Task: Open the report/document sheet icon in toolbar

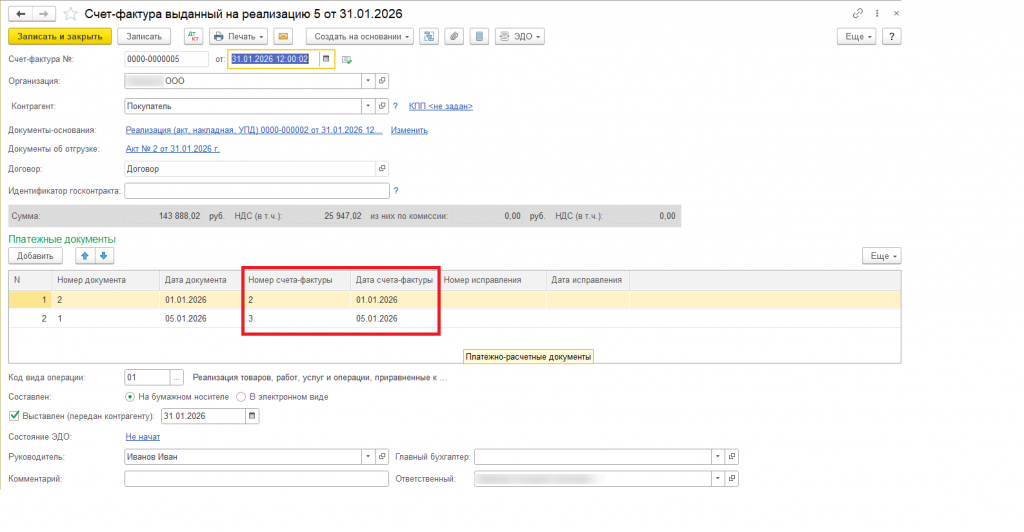Action: tap(479, 37)
